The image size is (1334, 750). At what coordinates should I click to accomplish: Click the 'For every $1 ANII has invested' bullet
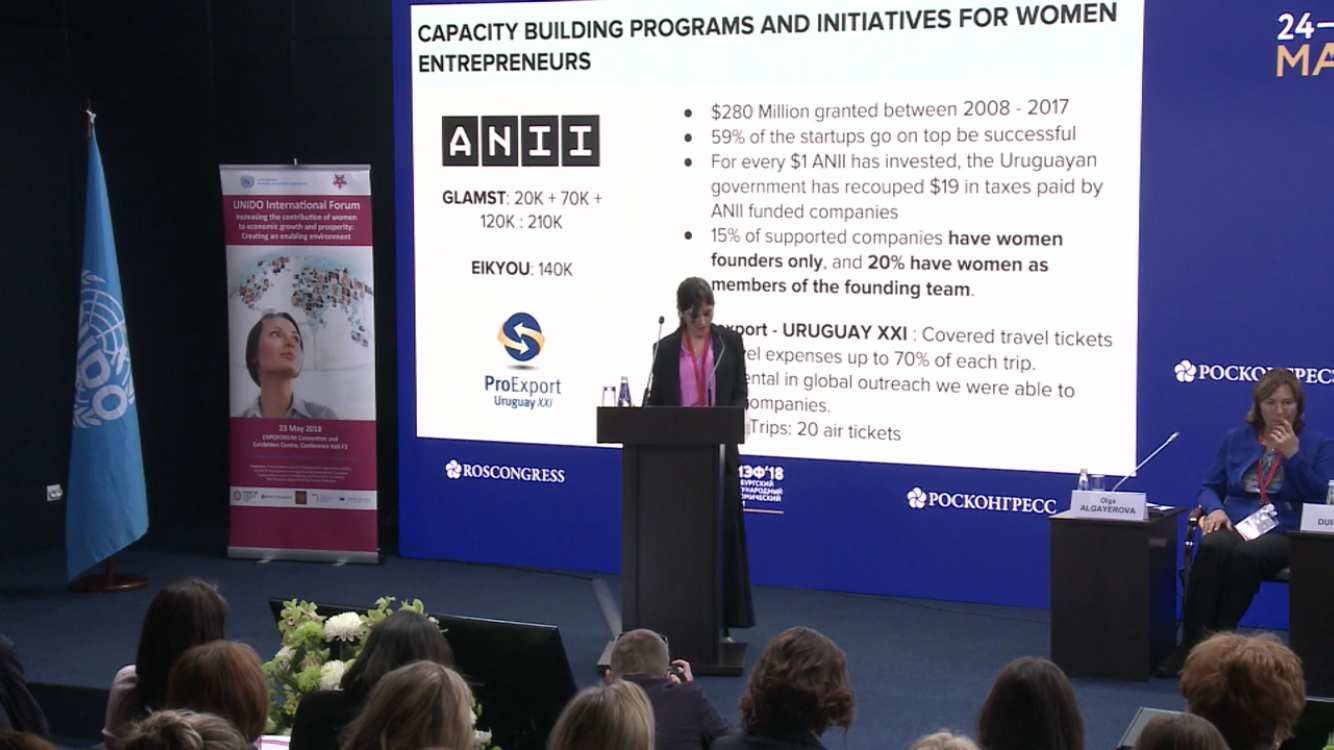pyautogui.click(x=906, y=186)
